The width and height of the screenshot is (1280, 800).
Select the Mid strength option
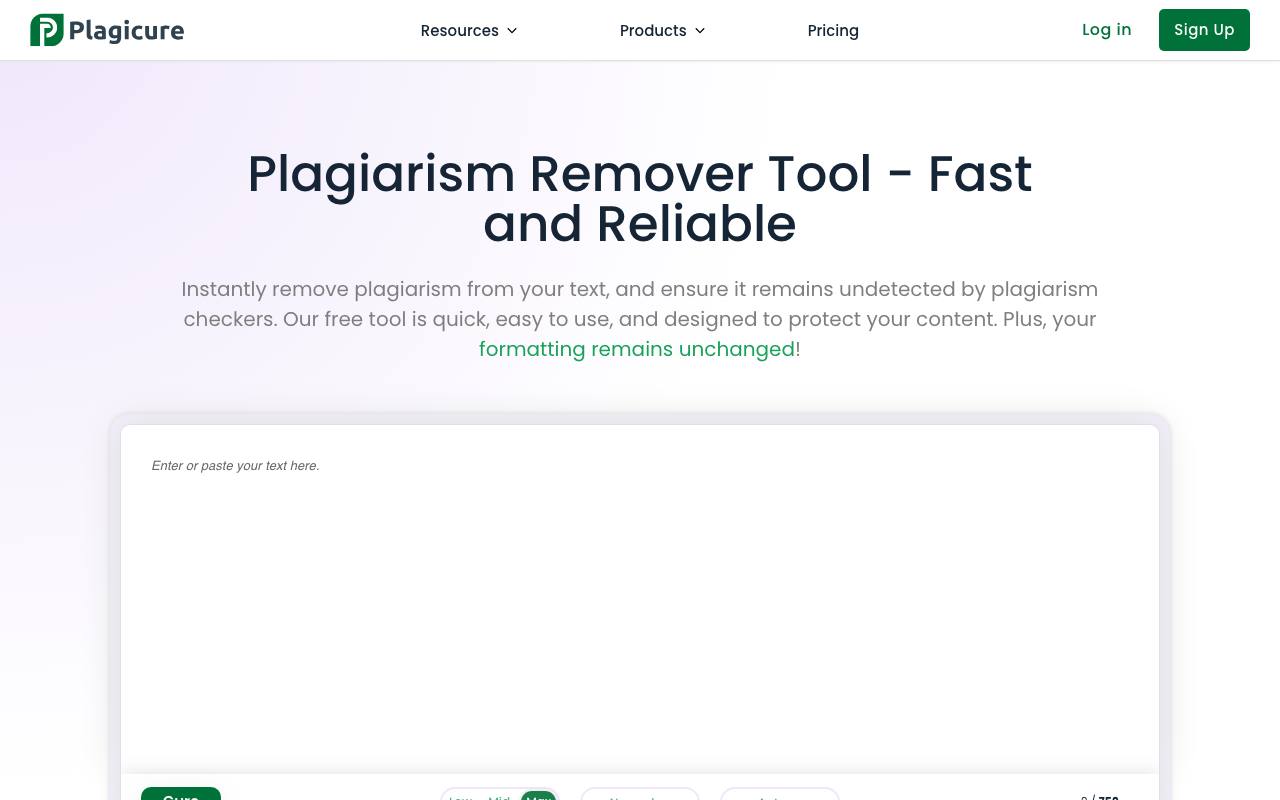pyautogui.click(x=499, y=796)
